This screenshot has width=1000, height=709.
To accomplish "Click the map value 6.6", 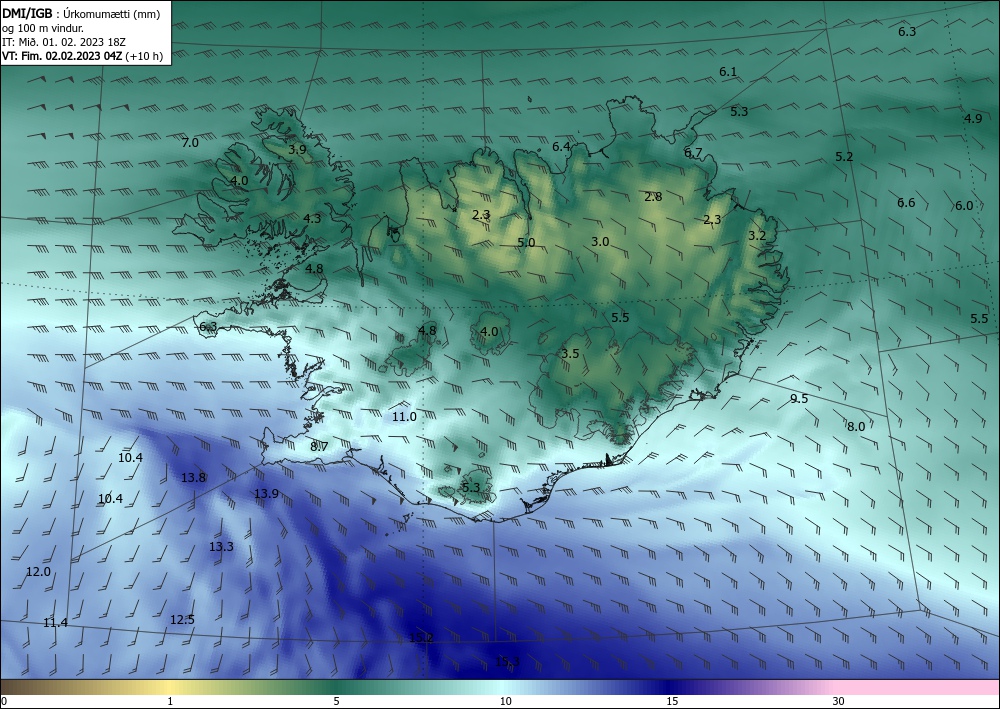I will click(x=906, y=203).
